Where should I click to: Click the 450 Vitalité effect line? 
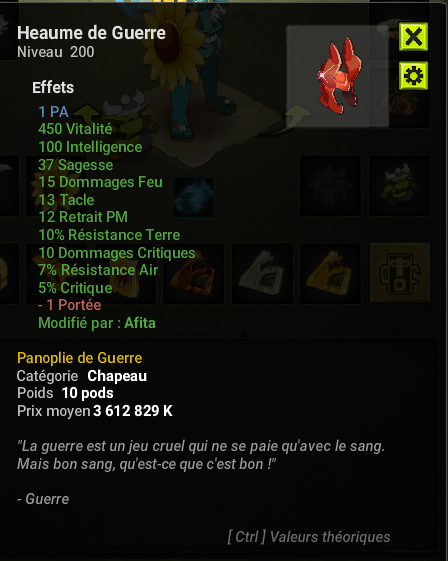coord(75,129)
